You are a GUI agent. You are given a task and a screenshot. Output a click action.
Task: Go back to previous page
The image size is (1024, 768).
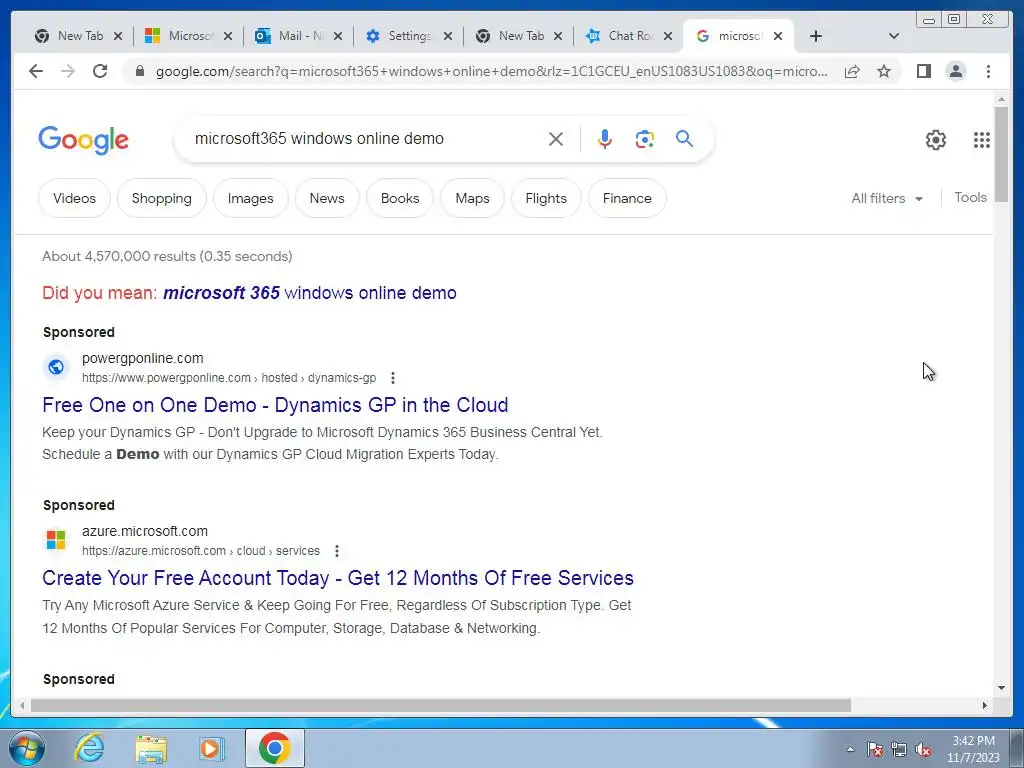click(36, 71)
